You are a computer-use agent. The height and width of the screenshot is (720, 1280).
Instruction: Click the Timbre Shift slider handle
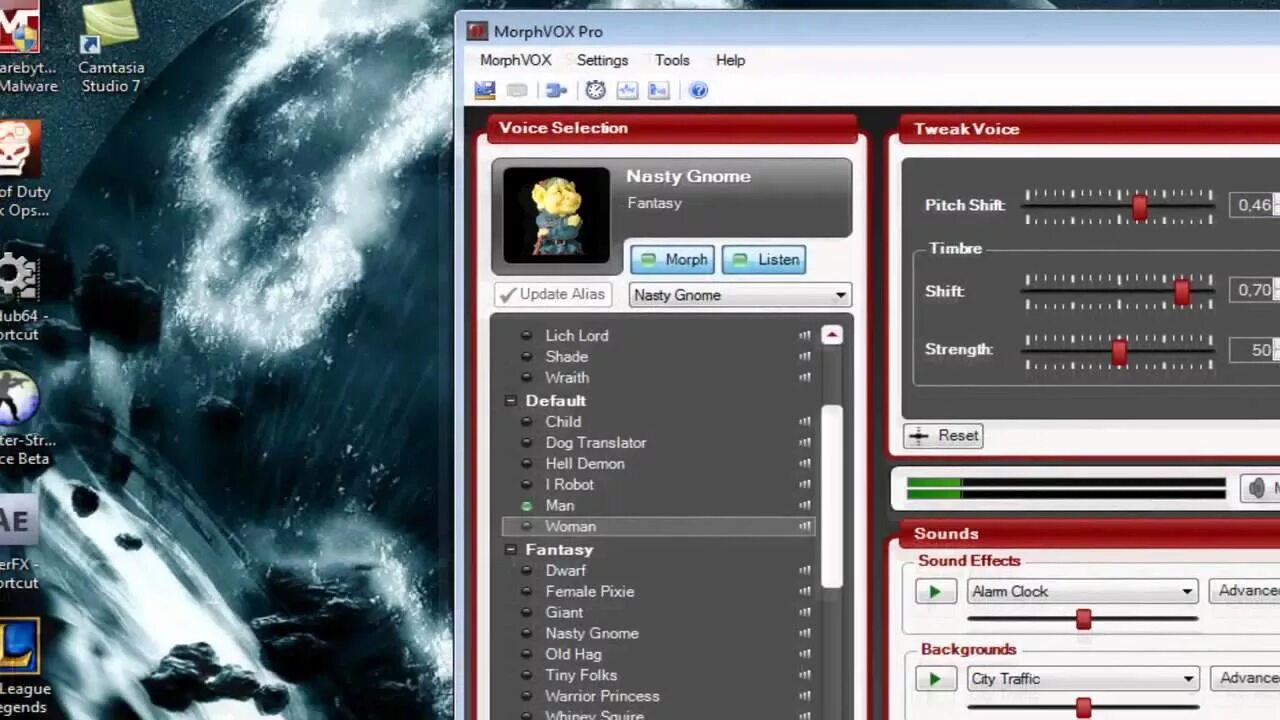[x=1182, y=292]
